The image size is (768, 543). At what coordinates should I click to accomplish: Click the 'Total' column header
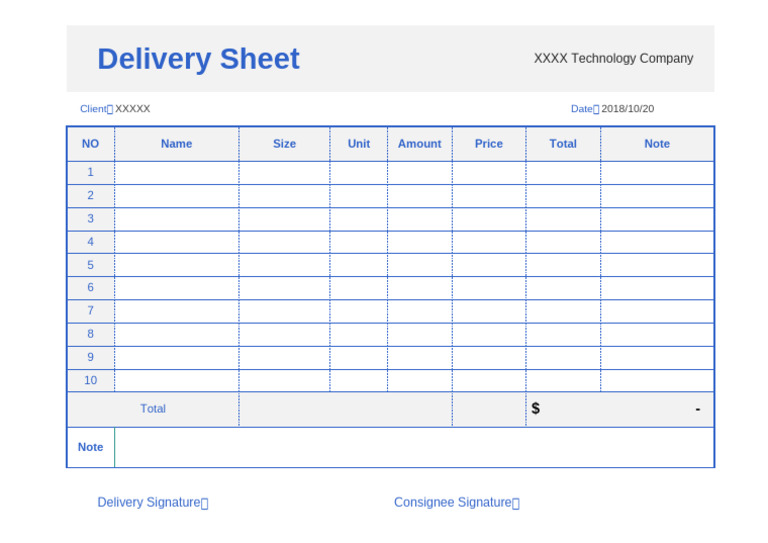pyautogui.click(x=563, y=144)
